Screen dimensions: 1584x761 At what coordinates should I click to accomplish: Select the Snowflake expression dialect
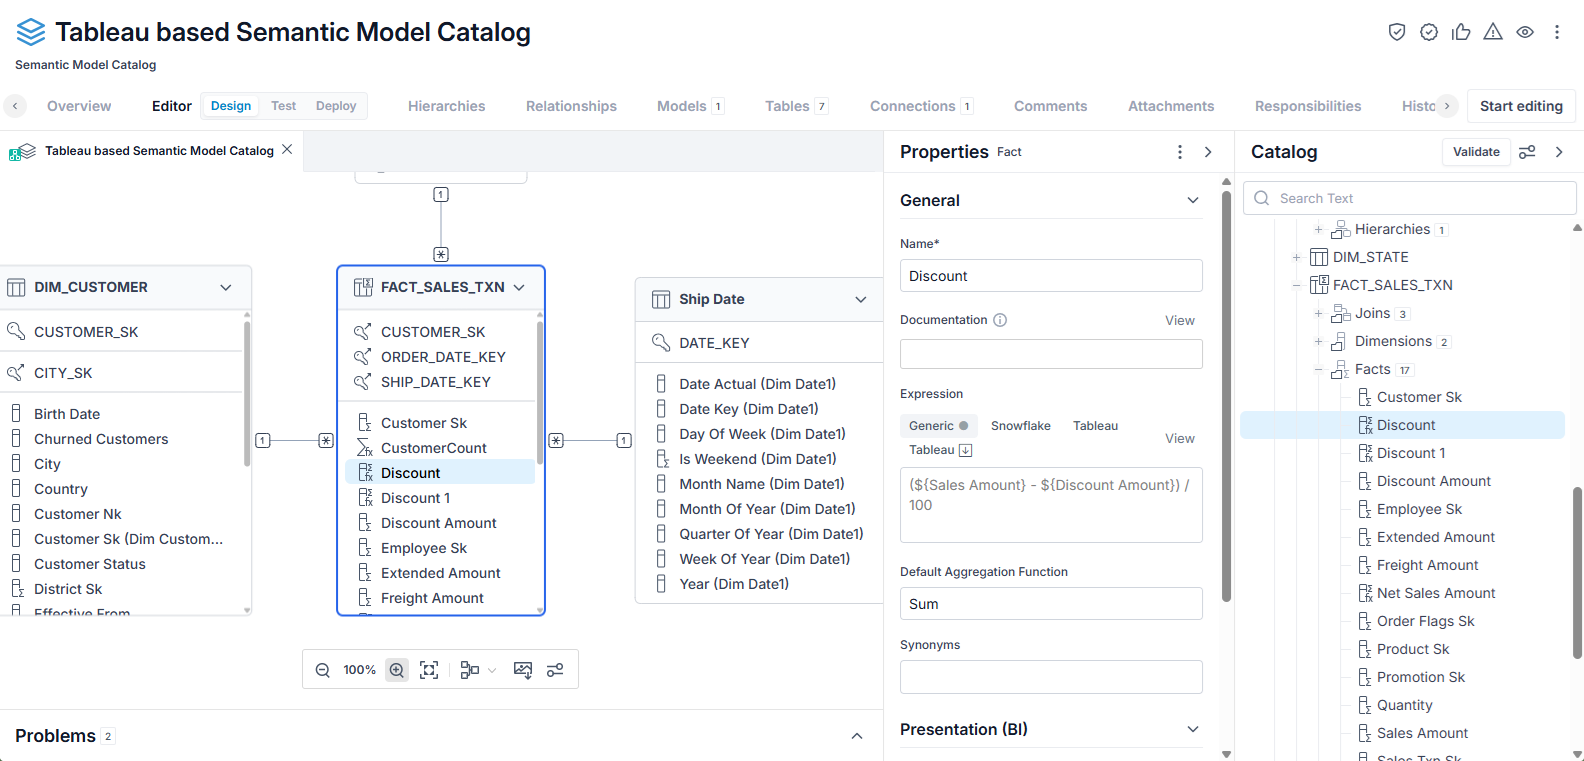coord(1021,426)
